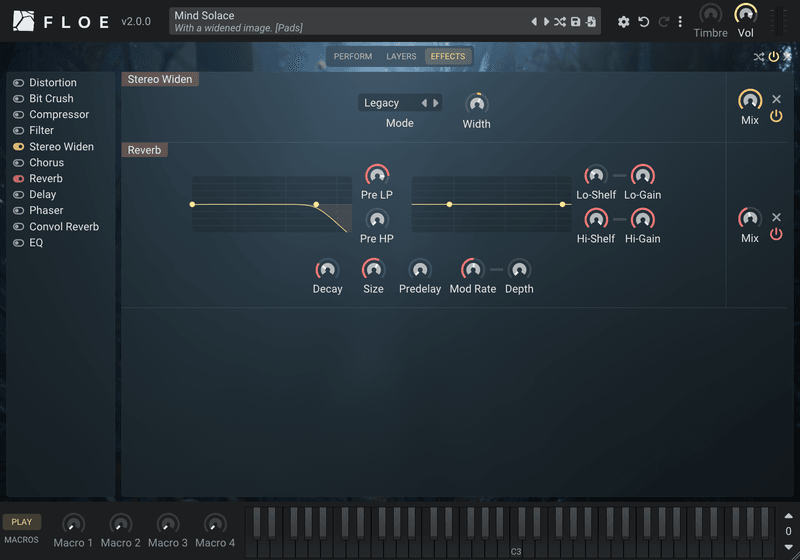Disable the Reverb sidebar switch
800x560 pixels.
19,179
